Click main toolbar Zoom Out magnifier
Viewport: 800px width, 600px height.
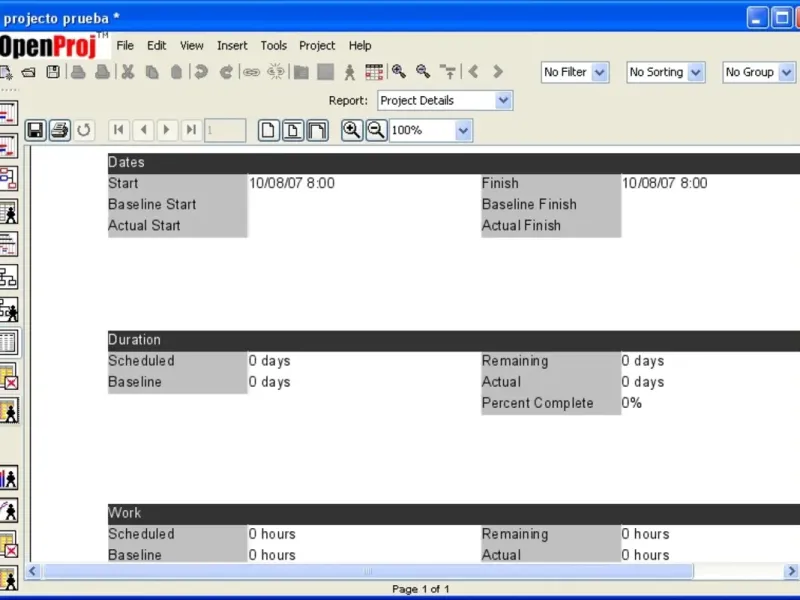point(423,71)
